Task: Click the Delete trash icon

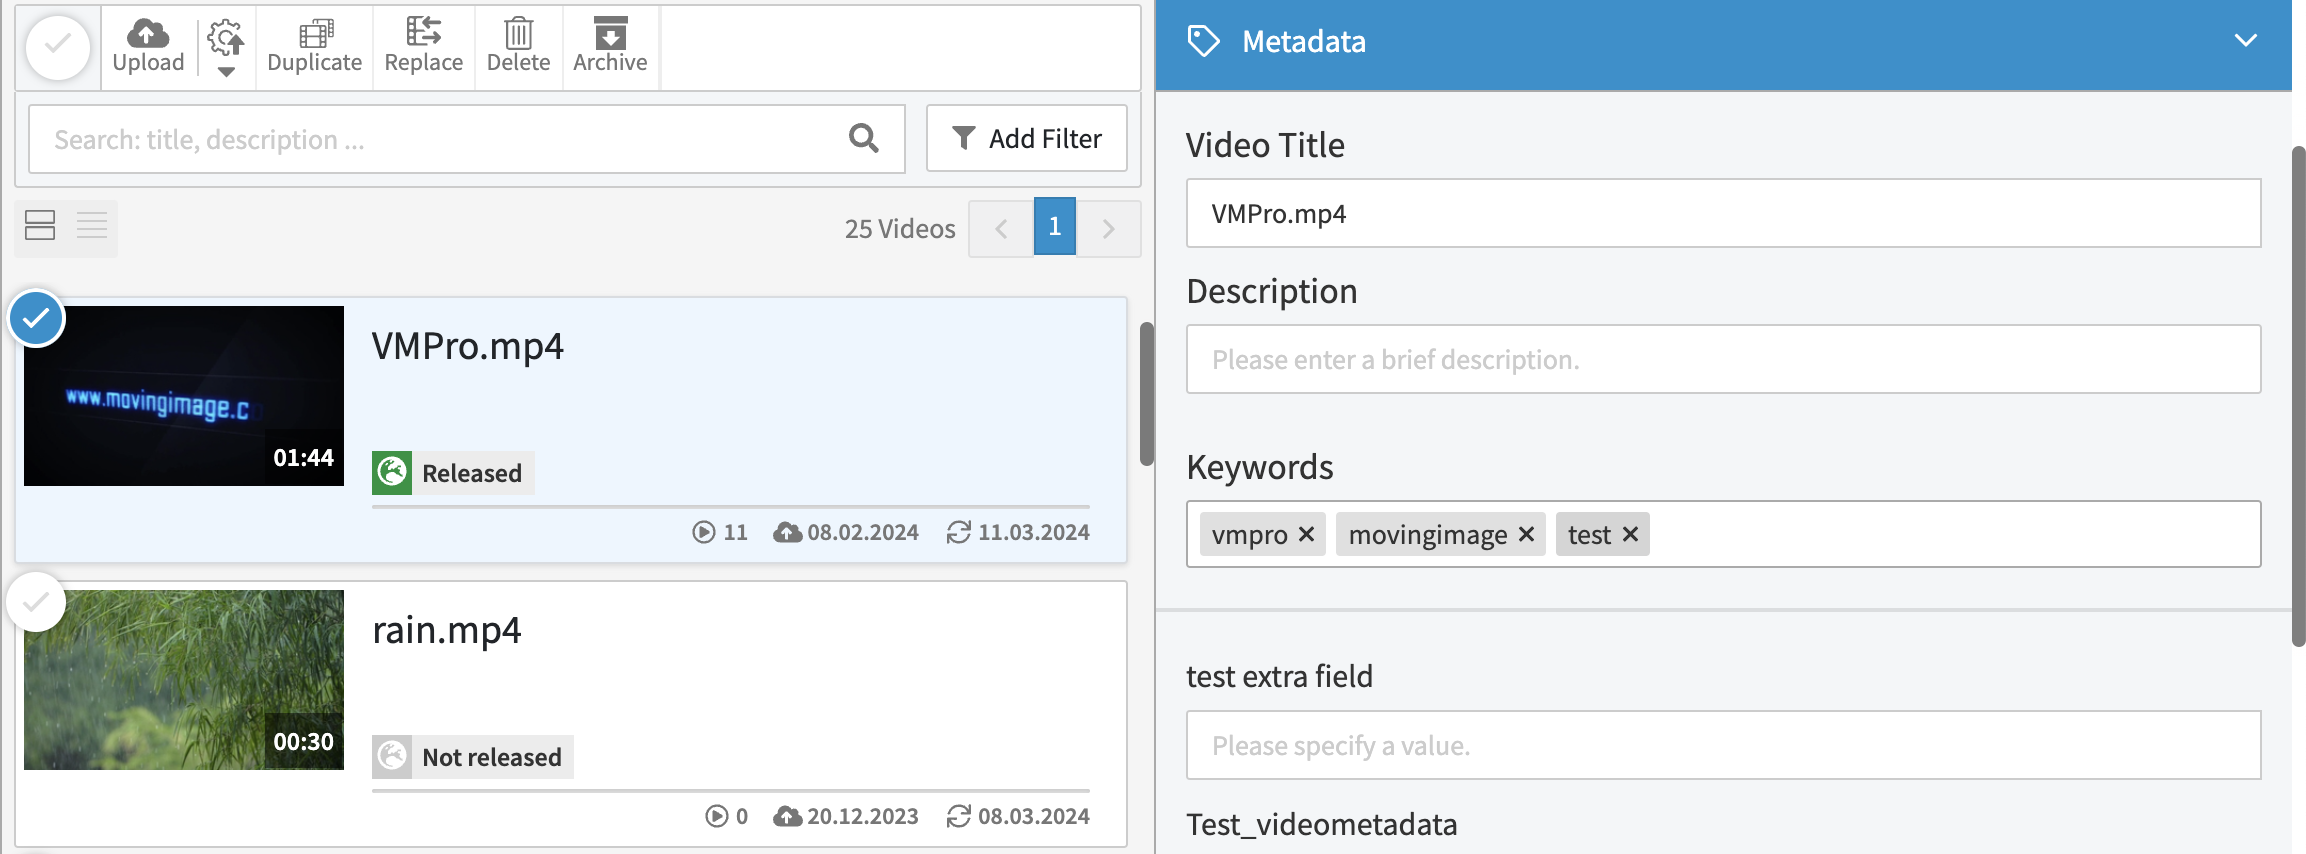Action: tap(518, 34)
